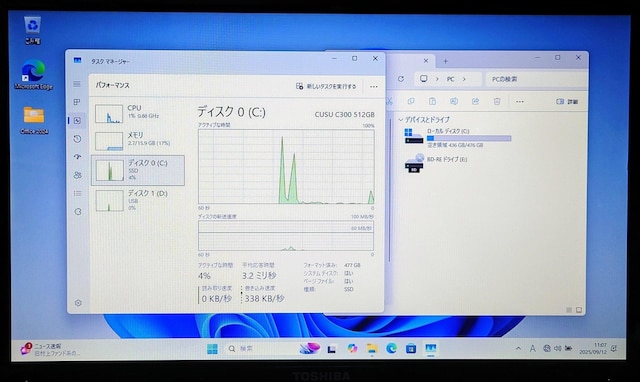Click the disk active time graph
The image size is (640, 382).
pyautogui.click(x=286, y=167)
